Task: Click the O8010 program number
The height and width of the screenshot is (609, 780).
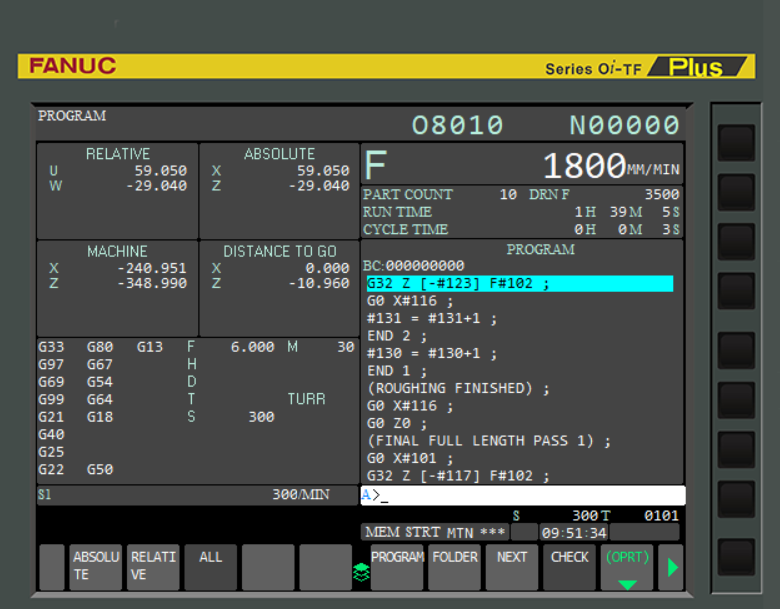Action: point(458,125)
